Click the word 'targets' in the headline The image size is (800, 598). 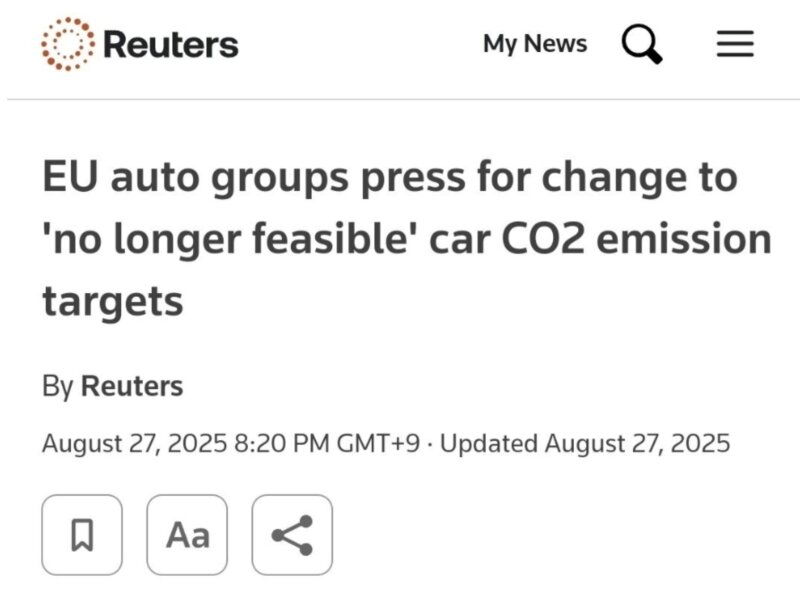click(113, 301)
